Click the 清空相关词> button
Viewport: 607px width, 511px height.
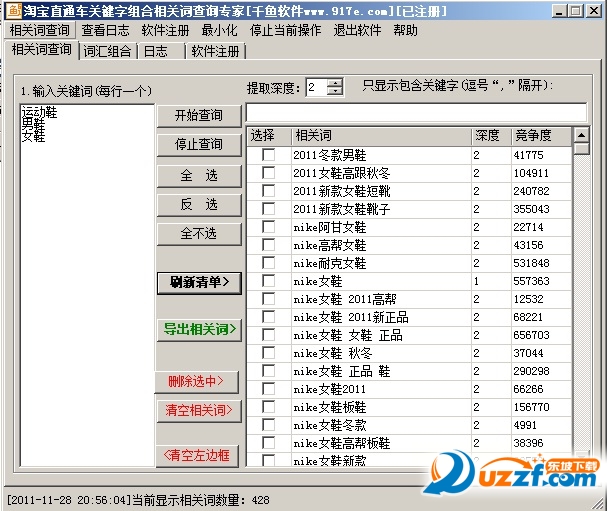[x=199, y=411]
